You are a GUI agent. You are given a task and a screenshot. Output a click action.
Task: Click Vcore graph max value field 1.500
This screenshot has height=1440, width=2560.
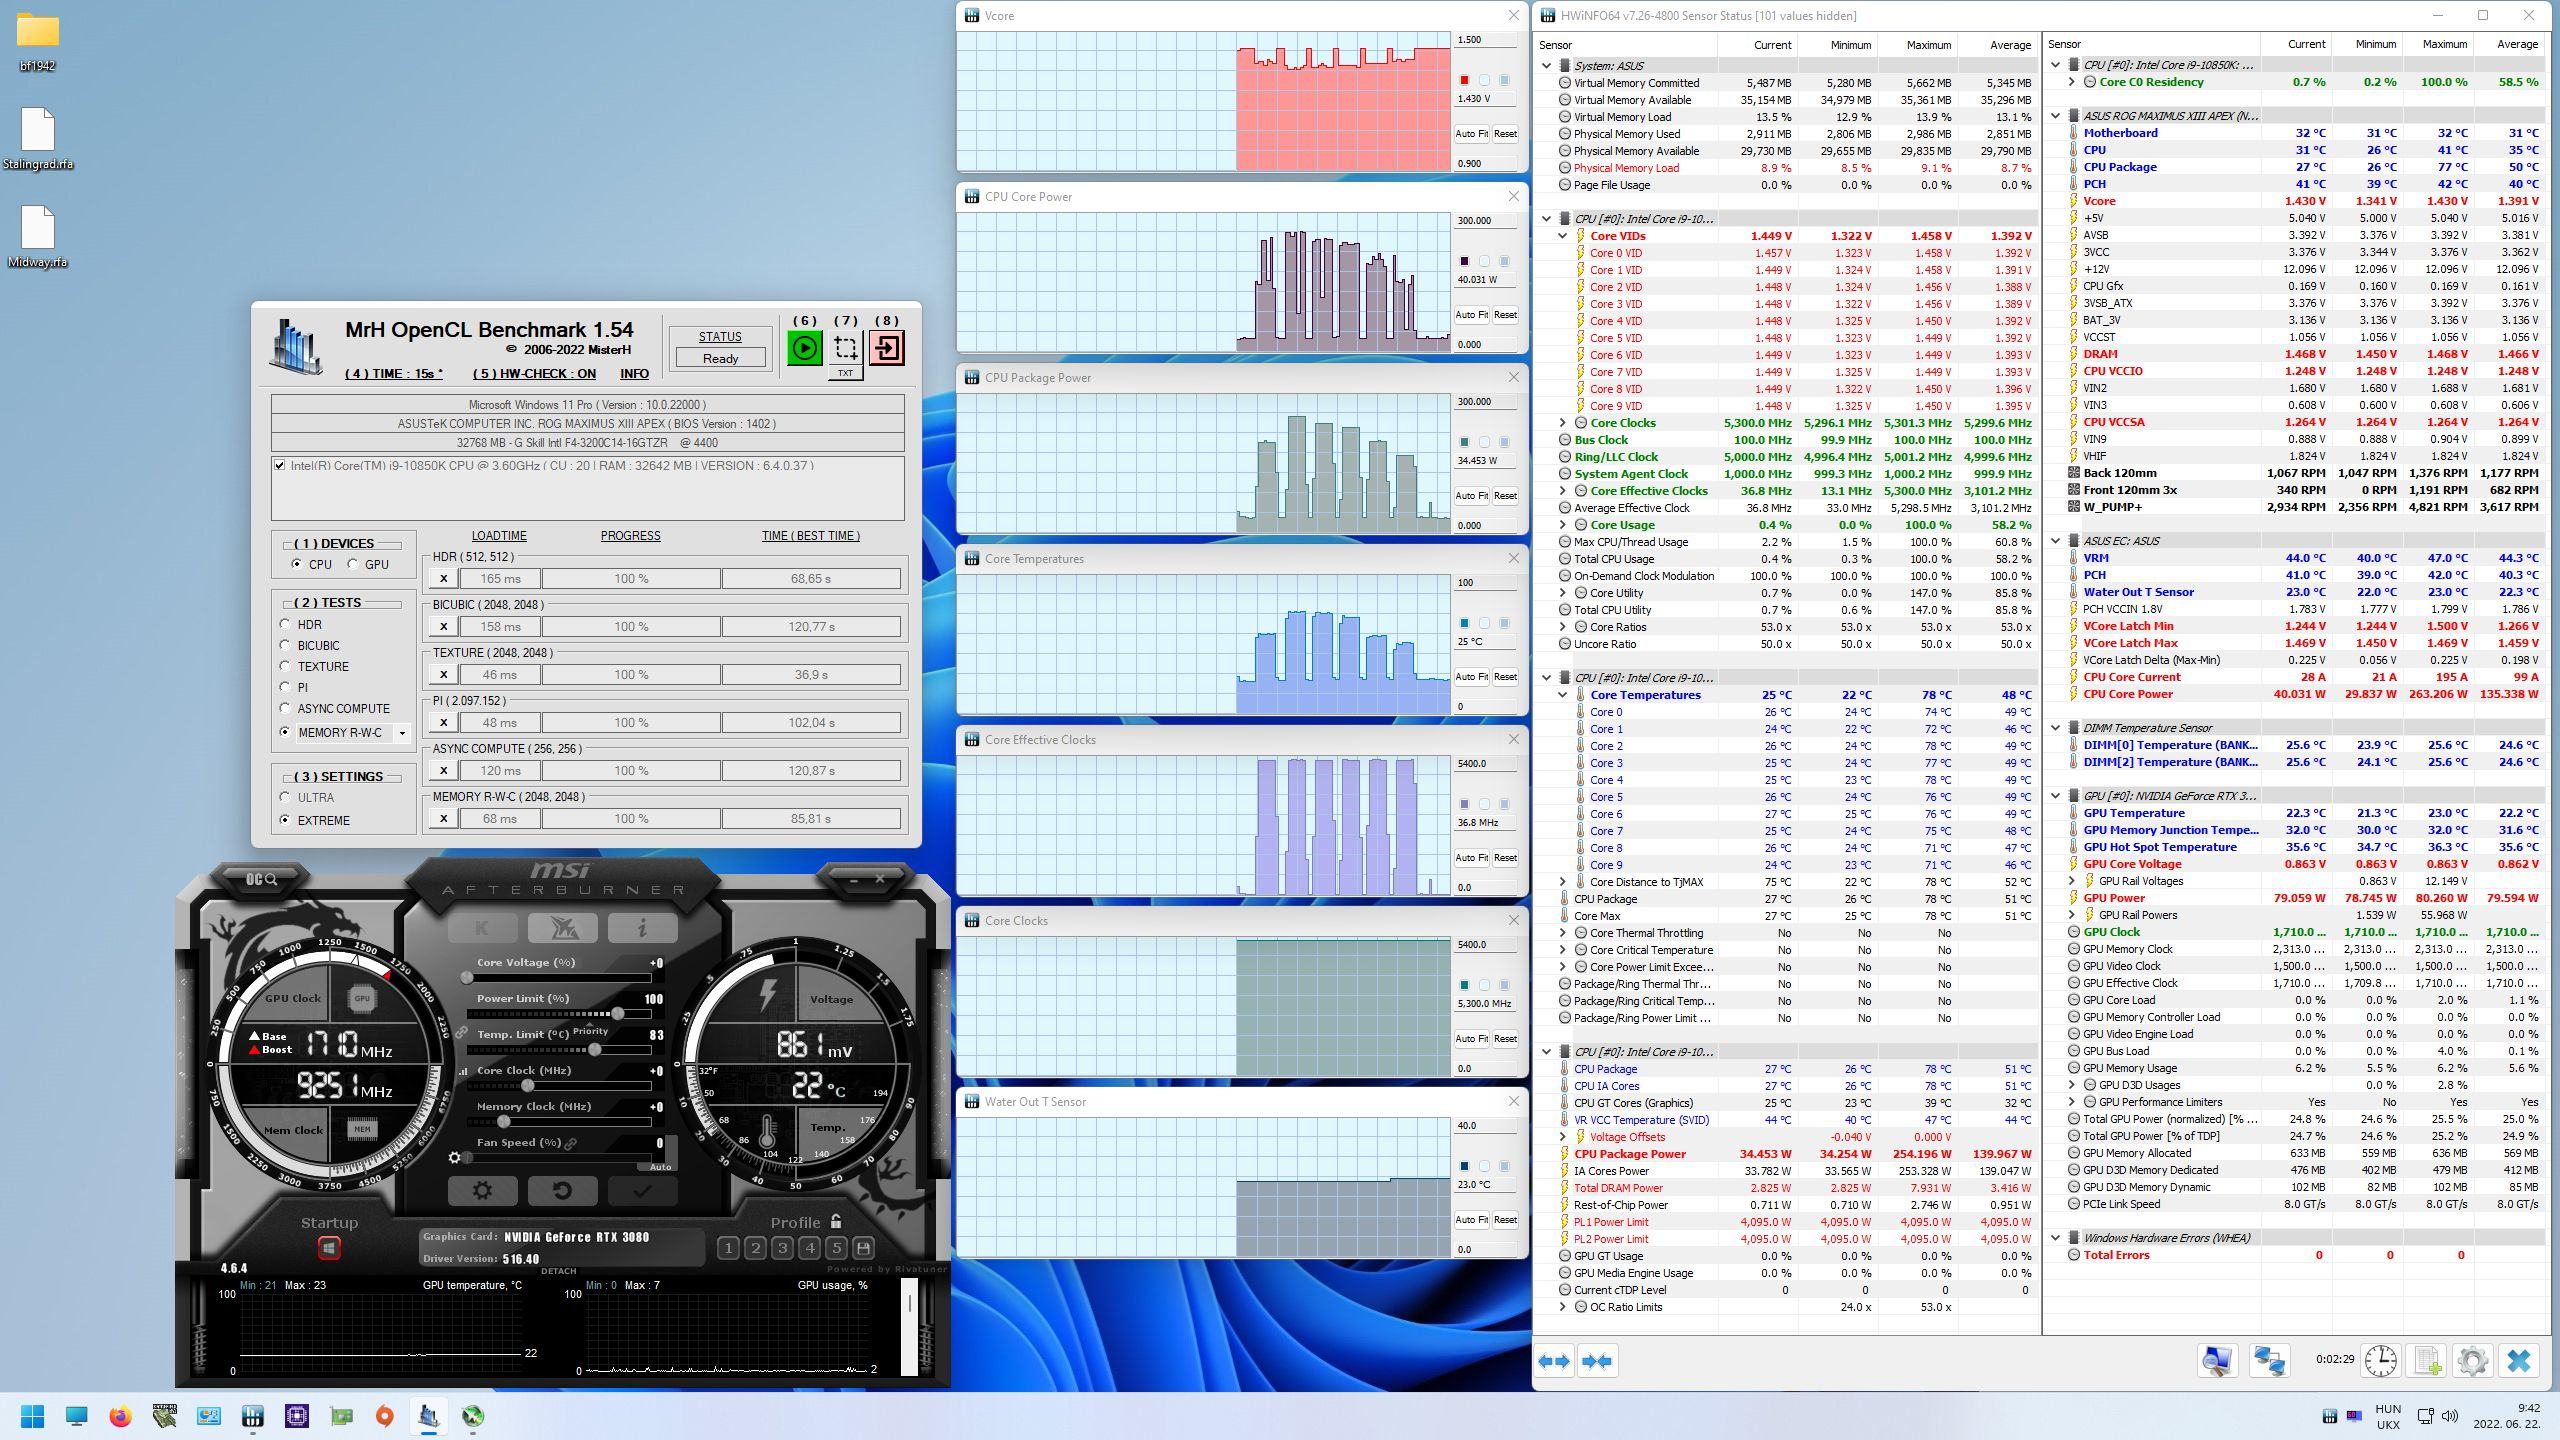[1484, 40]
